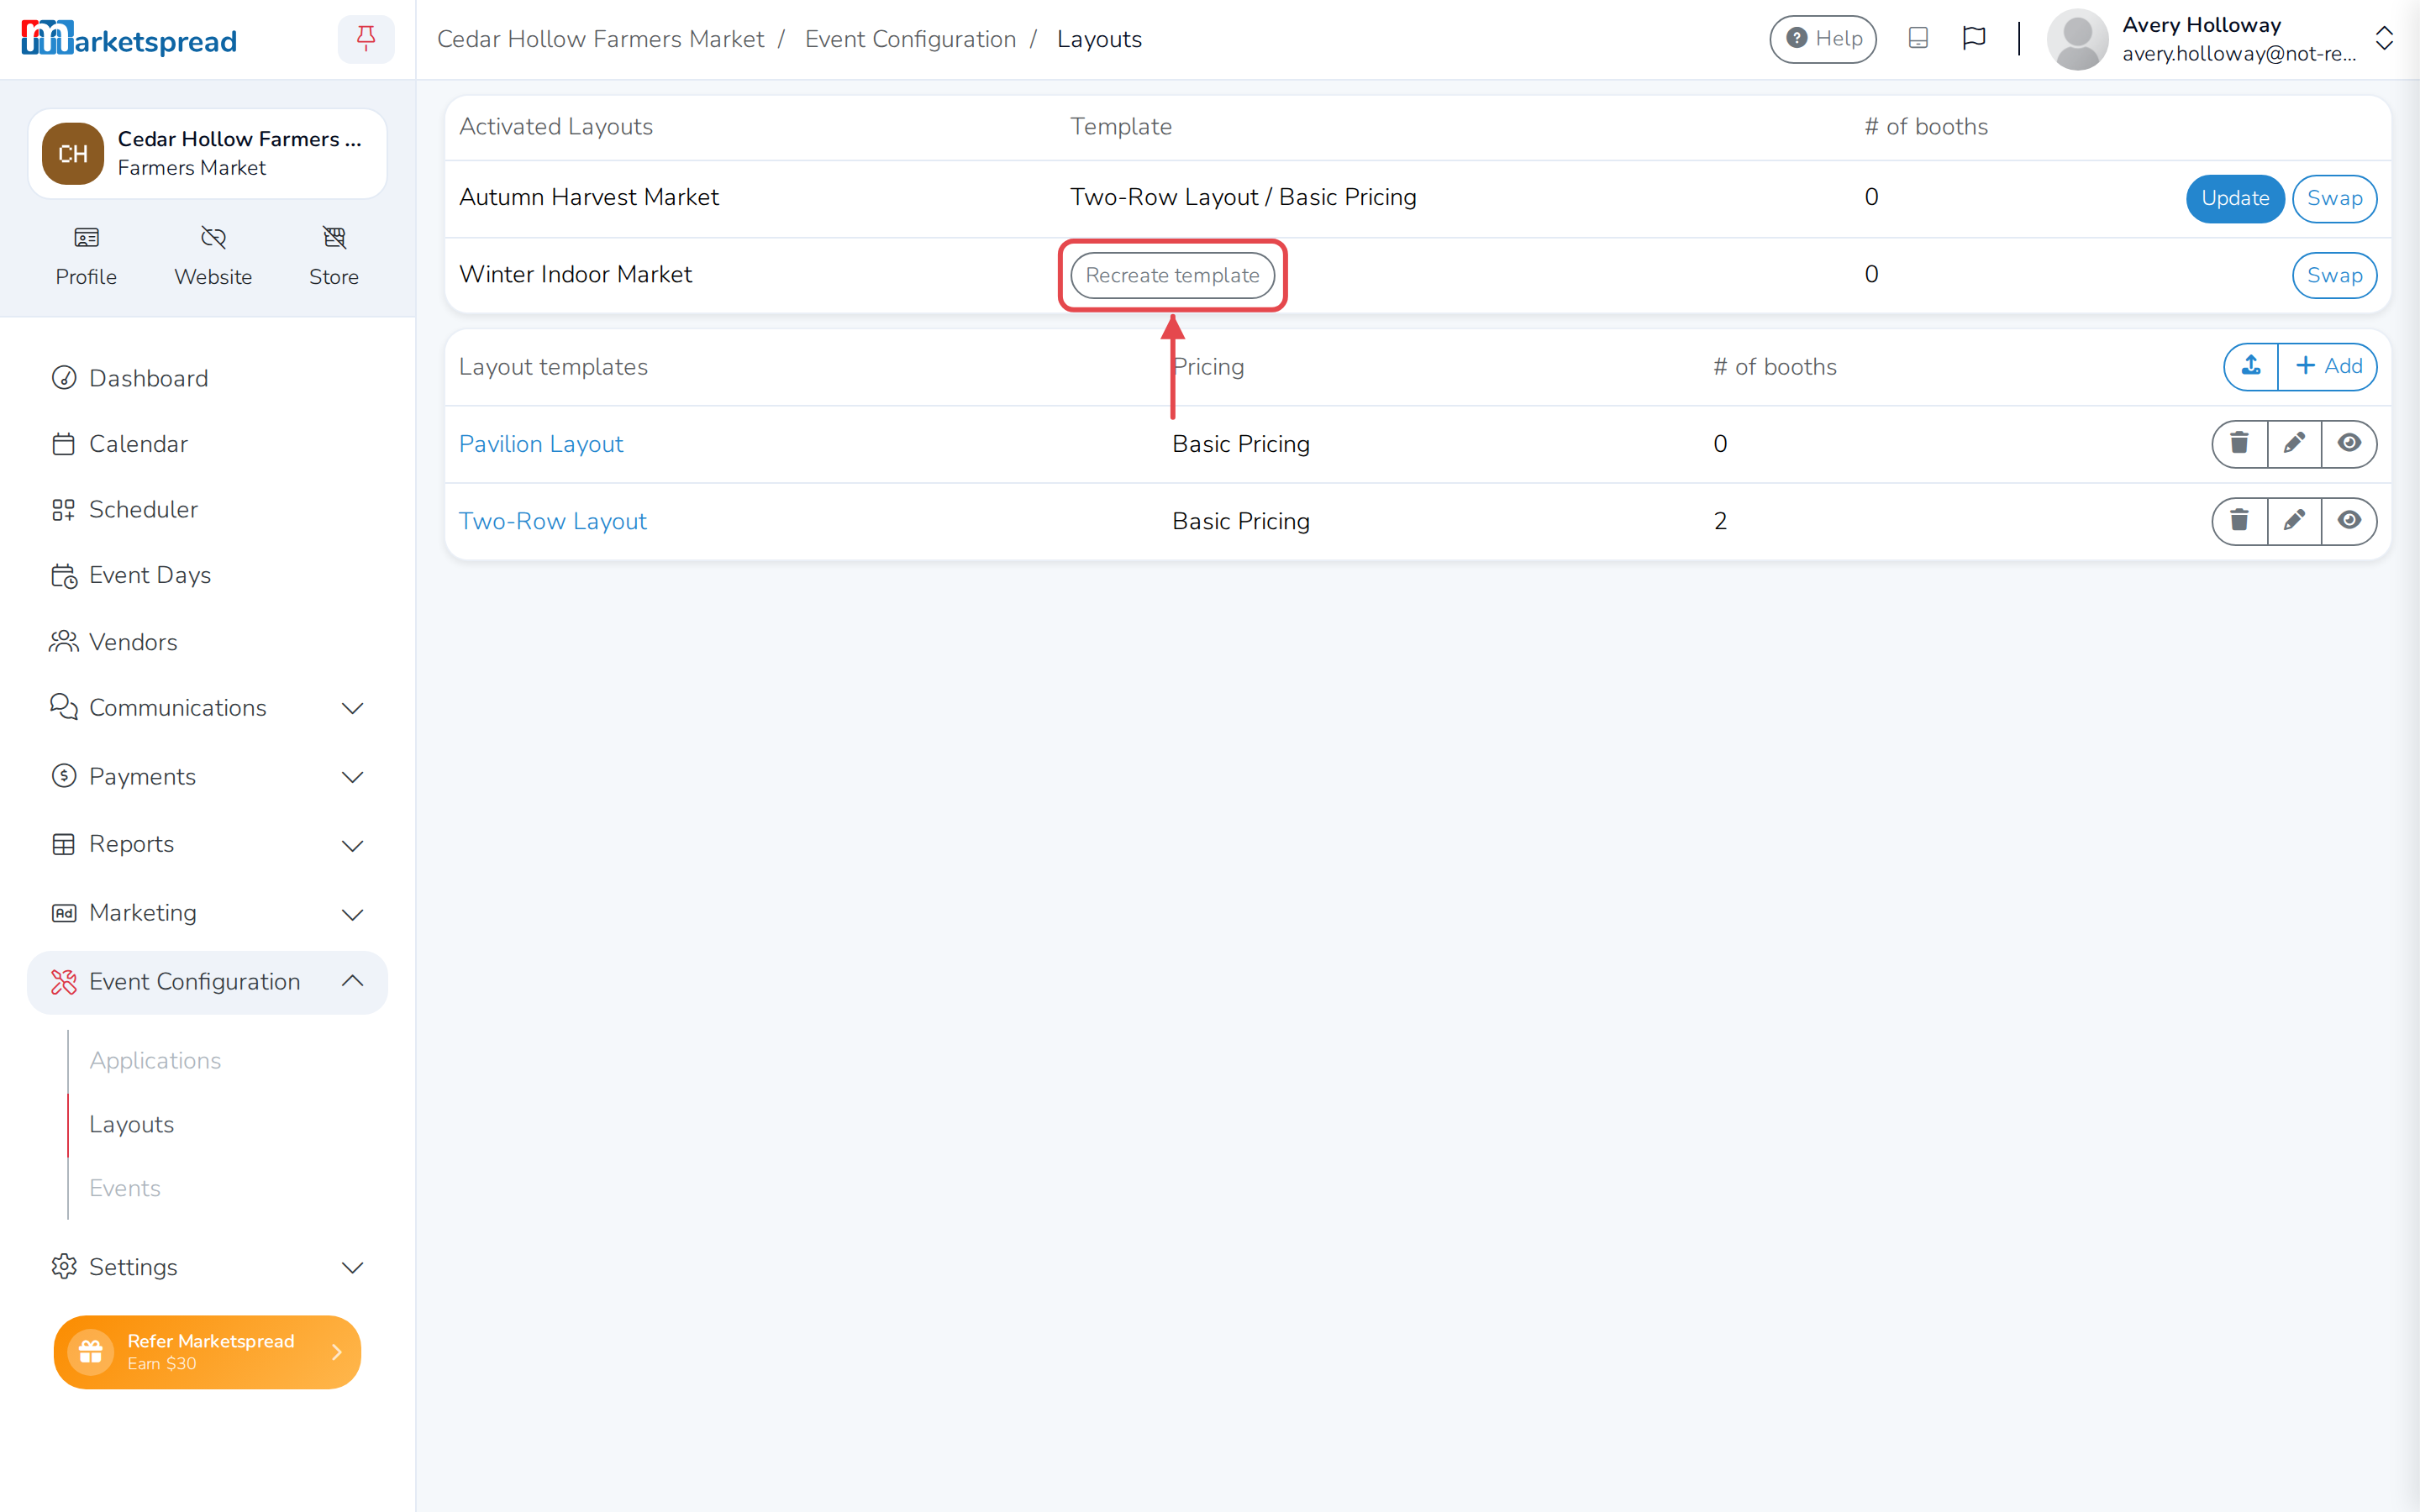Open the Vendors page
This screenshot has height=1512, width=2420.
(x=207, y=642)
